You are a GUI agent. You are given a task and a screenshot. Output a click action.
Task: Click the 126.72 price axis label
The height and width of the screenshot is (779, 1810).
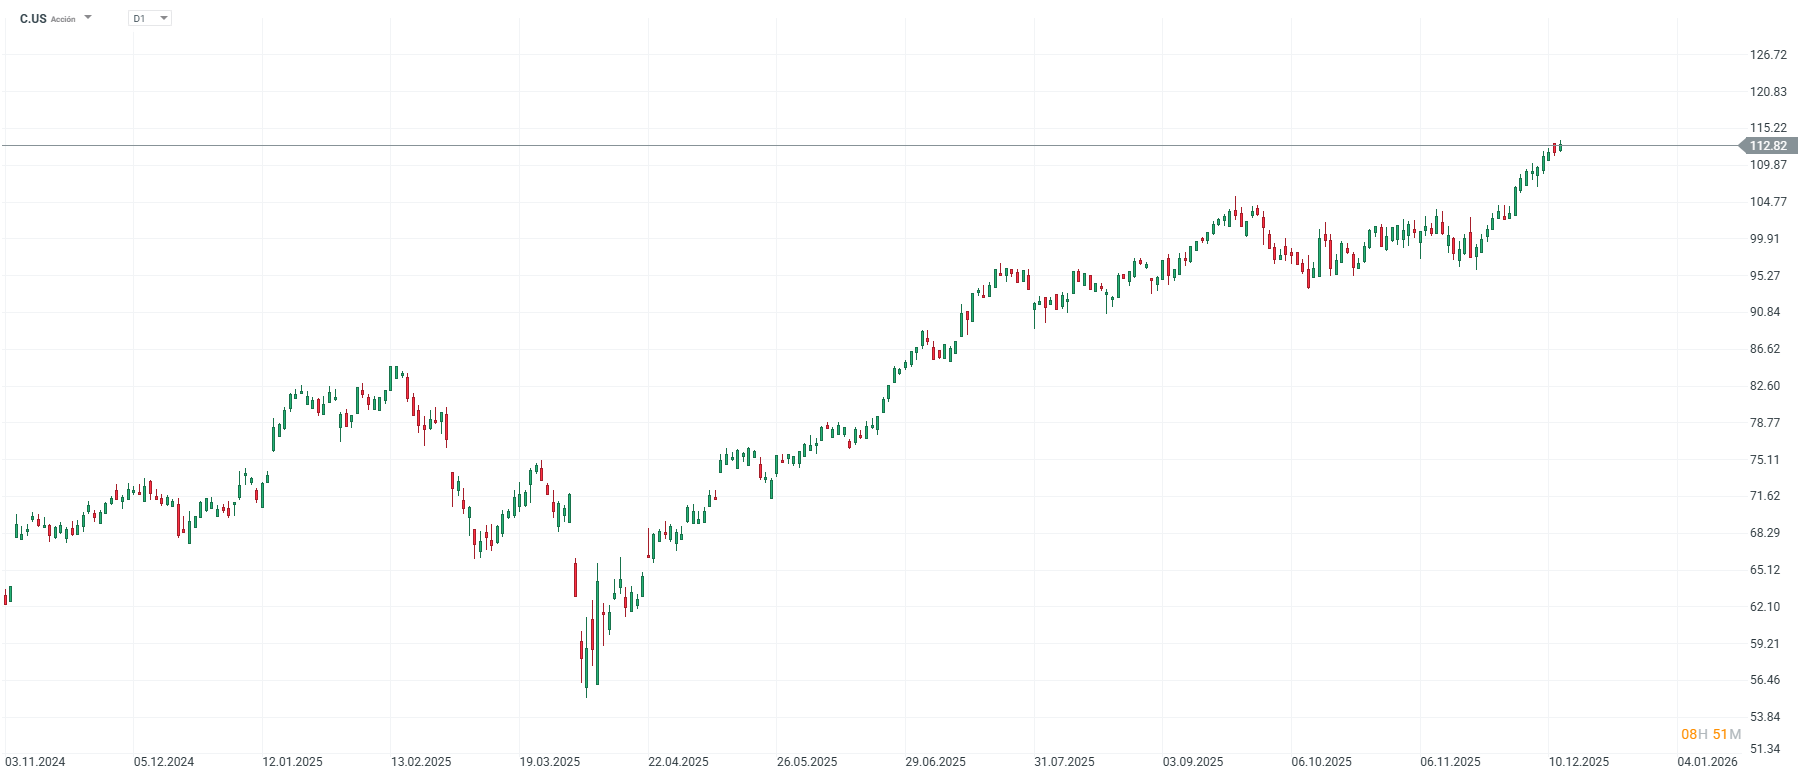[x=1768, y=56]
